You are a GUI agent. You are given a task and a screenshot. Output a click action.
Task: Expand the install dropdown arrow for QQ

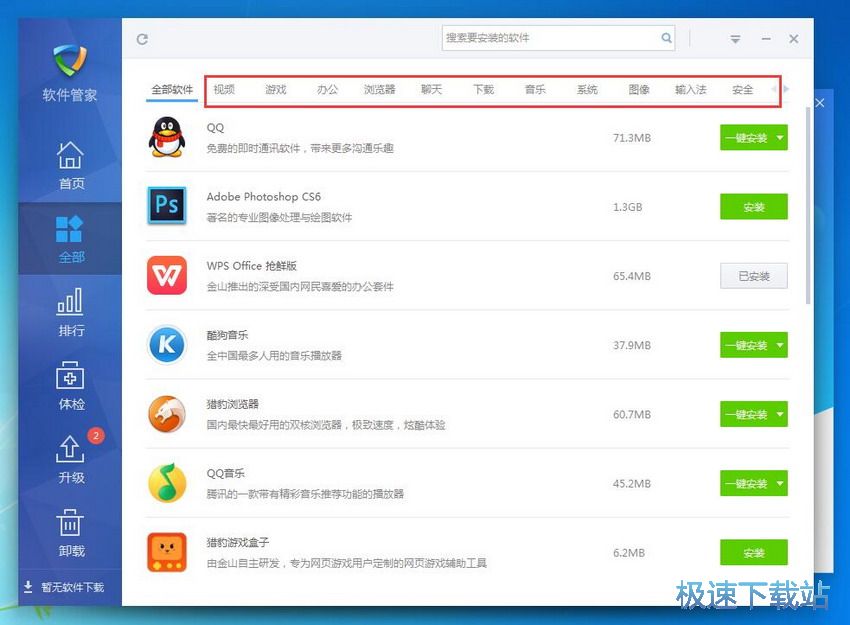pos(780,138)
